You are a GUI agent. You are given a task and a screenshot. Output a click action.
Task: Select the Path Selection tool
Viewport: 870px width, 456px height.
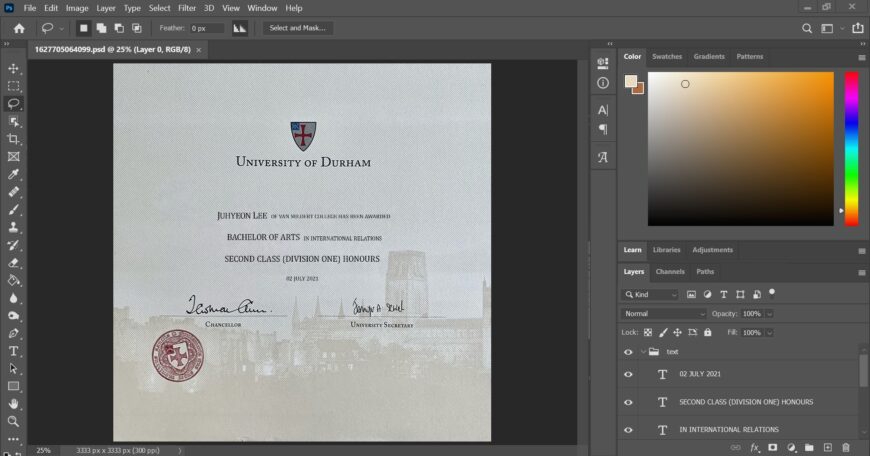(13, 368)
